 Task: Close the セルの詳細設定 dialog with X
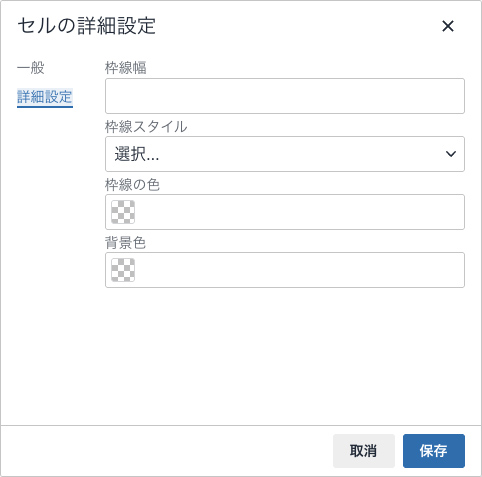(x=448, y=26)
